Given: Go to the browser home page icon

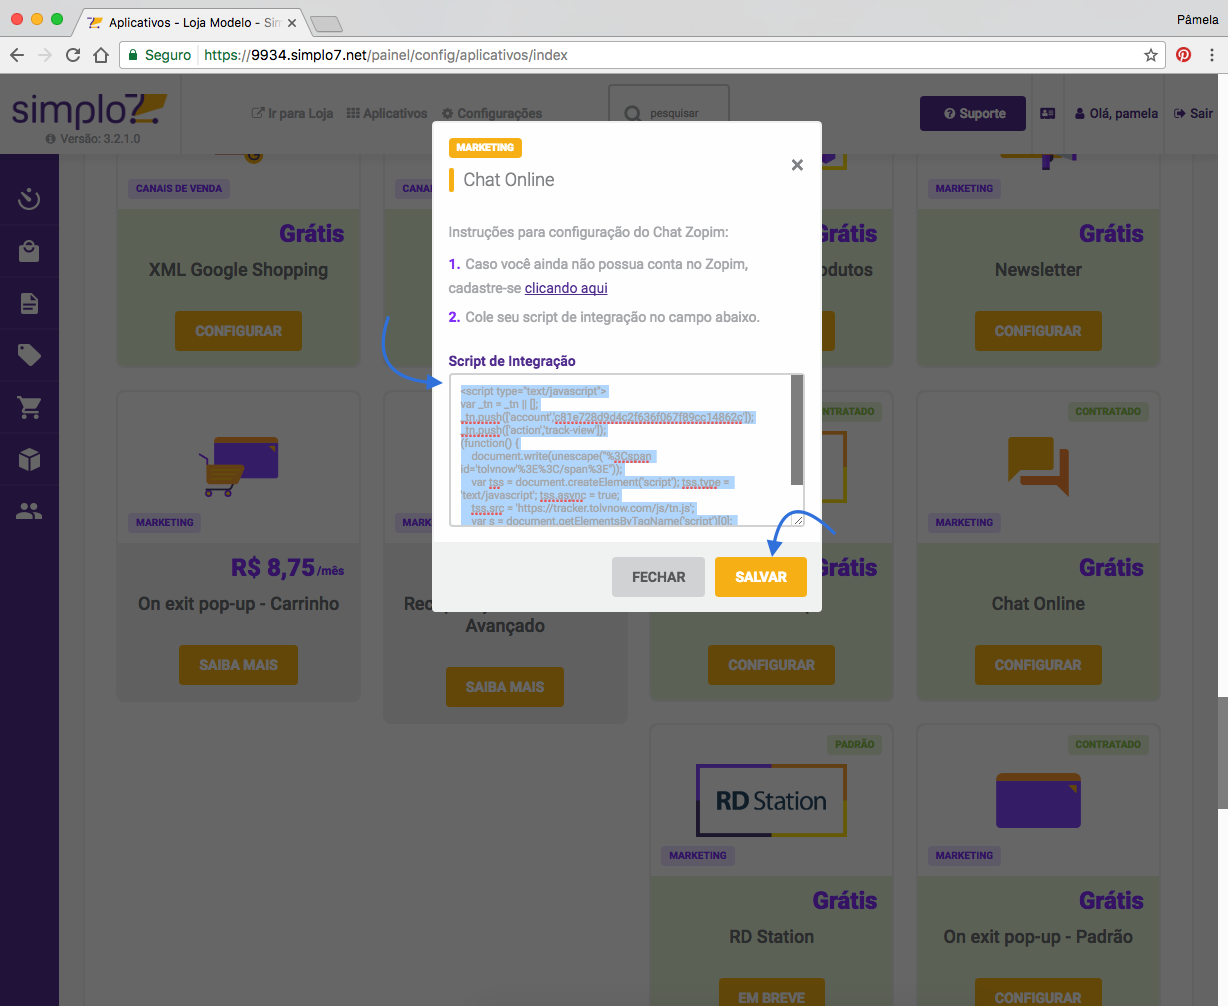Looking at the screenshot, I should (x=100, y=55).
